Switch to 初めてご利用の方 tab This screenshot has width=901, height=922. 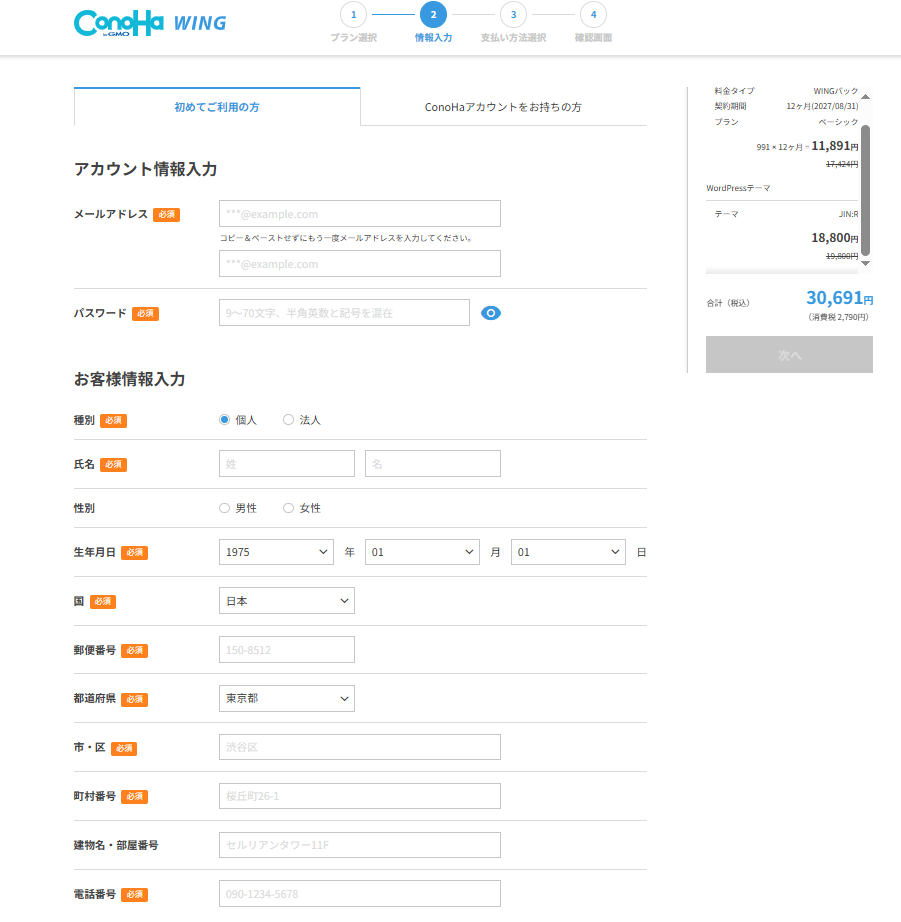pos(217,107)
